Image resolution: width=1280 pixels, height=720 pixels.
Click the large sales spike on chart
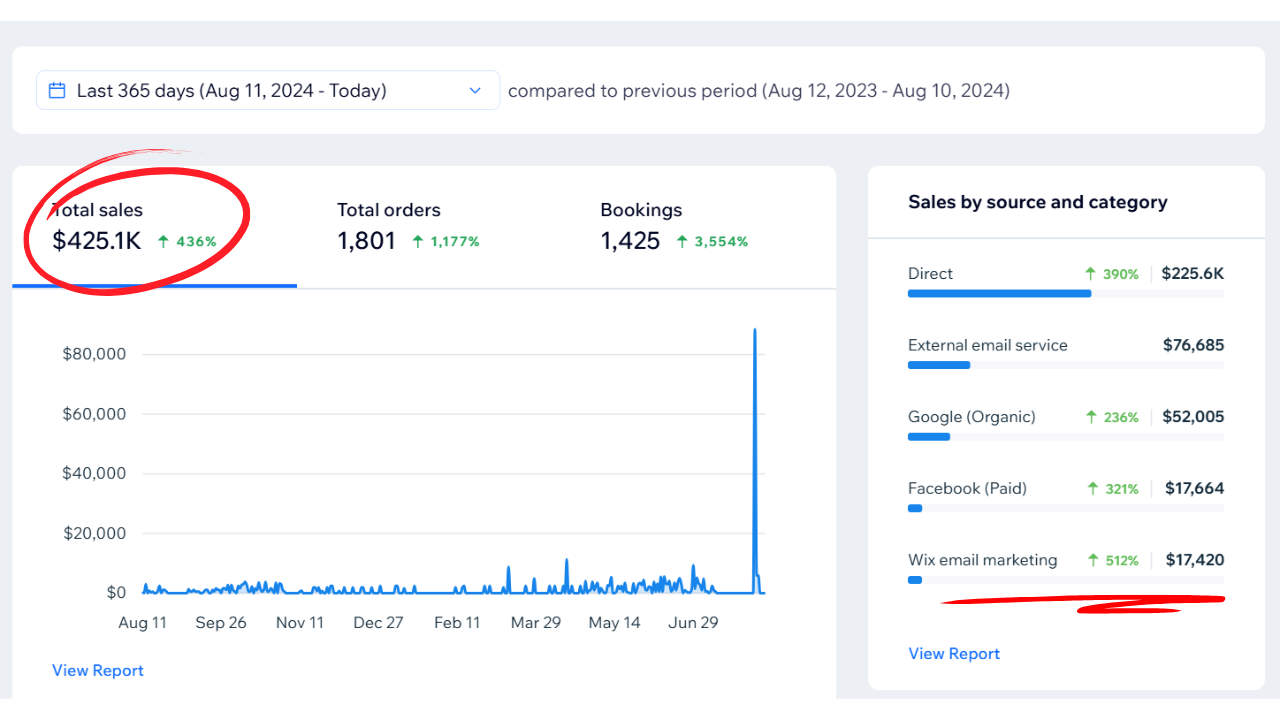tap(754, 400)
